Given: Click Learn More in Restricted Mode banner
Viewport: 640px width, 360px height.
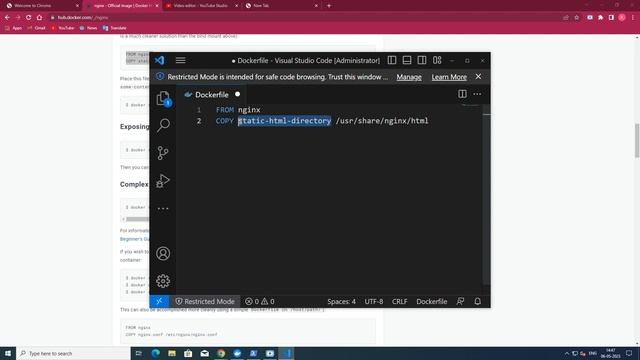Looking at the screenshot, I should (449, 77).
